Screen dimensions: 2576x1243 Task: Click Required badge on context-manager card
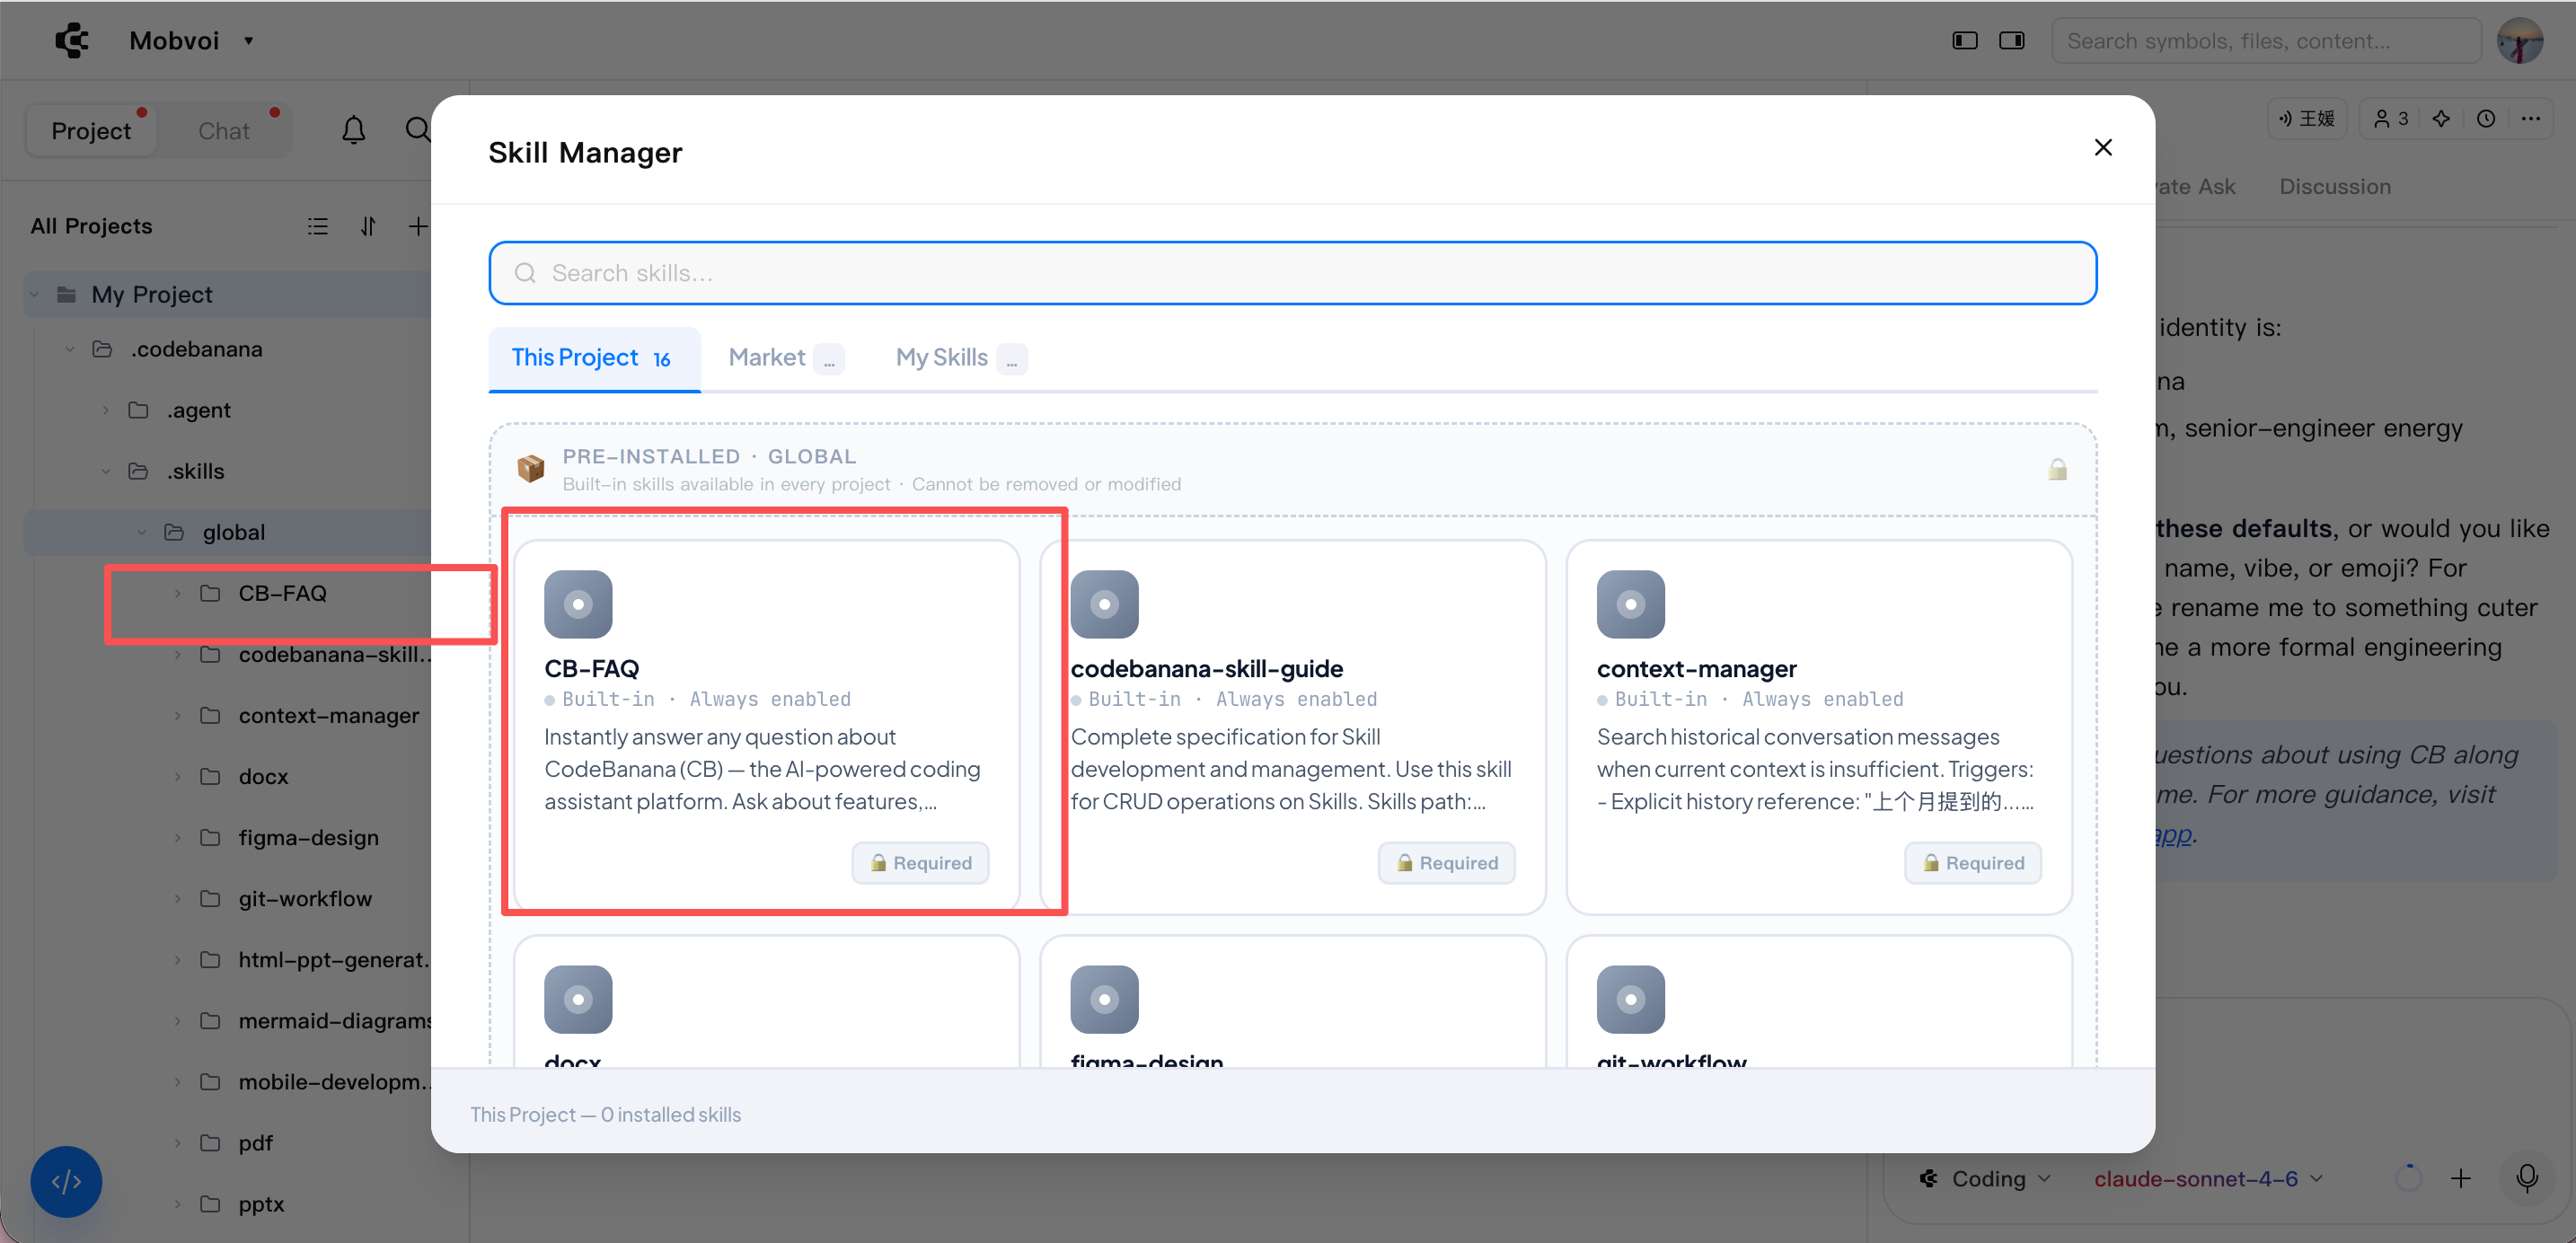1972,863
